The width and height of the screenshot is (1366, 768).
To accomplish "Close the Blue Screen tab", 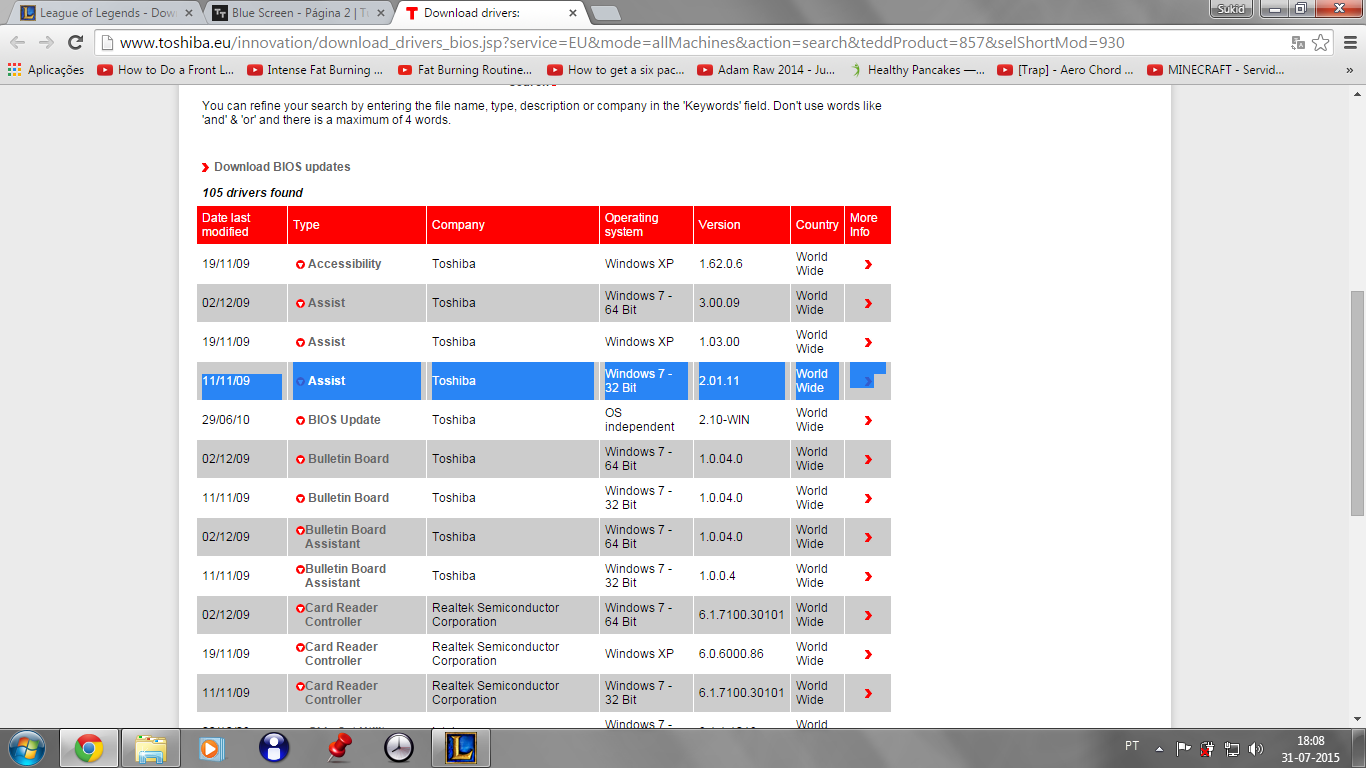I will pyautogui.click(x=380, y=13).
